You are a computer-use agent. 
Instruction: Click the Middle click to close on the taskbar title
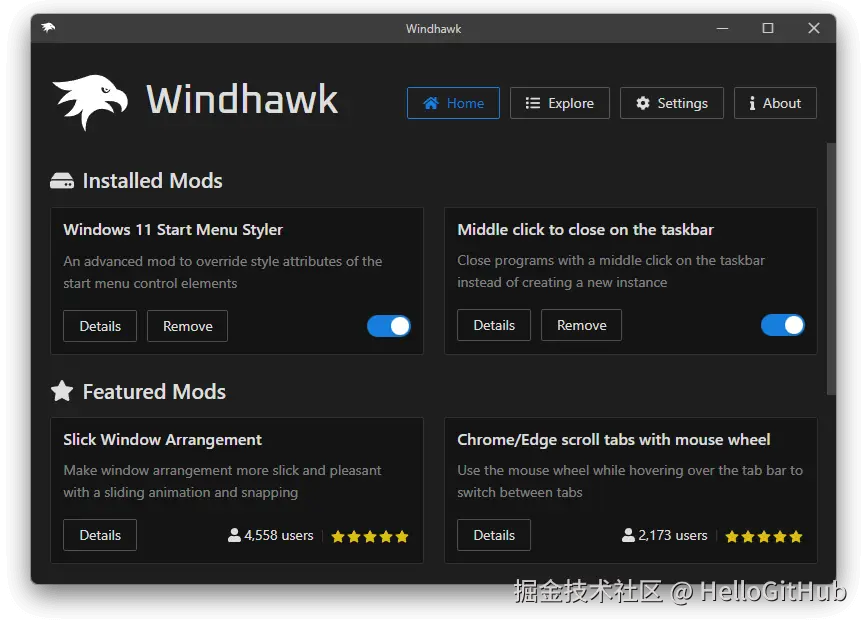586,230
